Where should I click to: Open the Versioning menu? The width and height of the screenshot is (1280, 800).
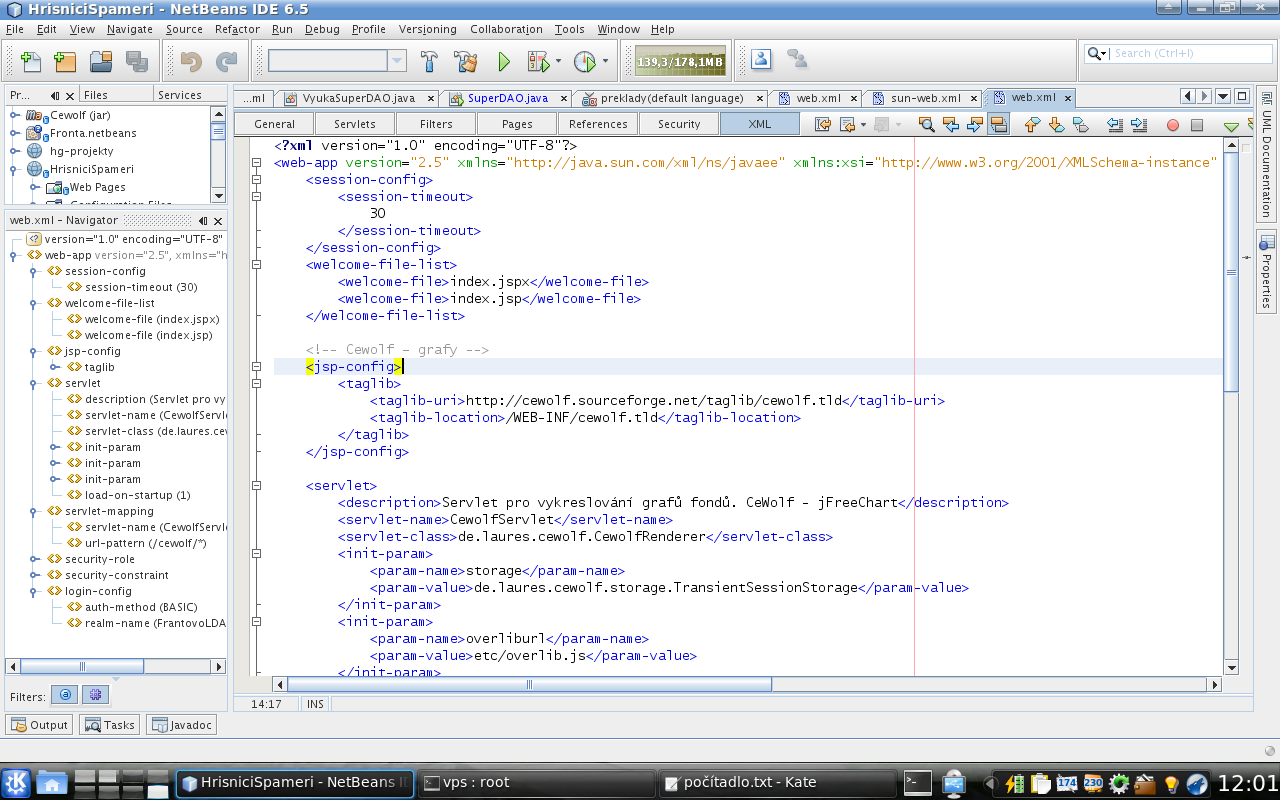pos(427,29)
